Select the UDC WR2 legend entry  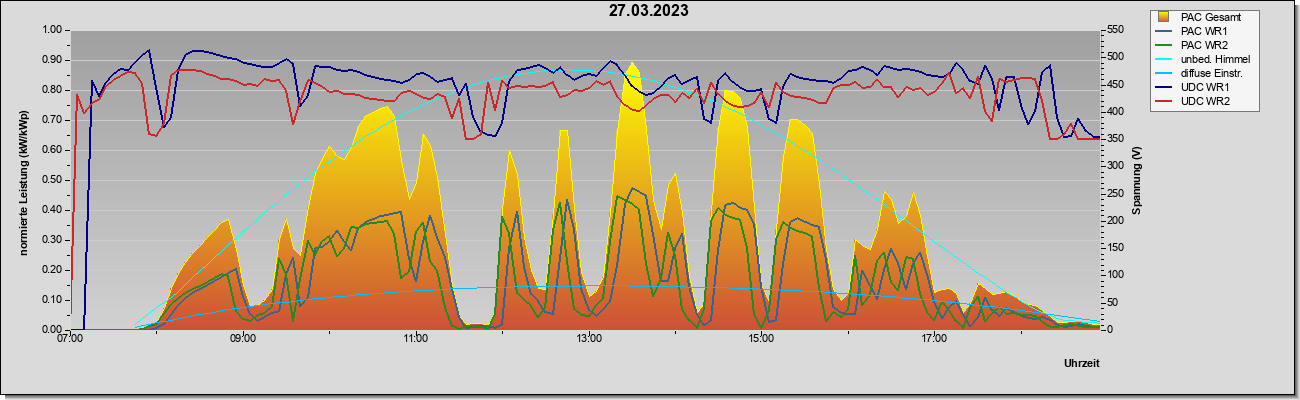click(1194, 101)
